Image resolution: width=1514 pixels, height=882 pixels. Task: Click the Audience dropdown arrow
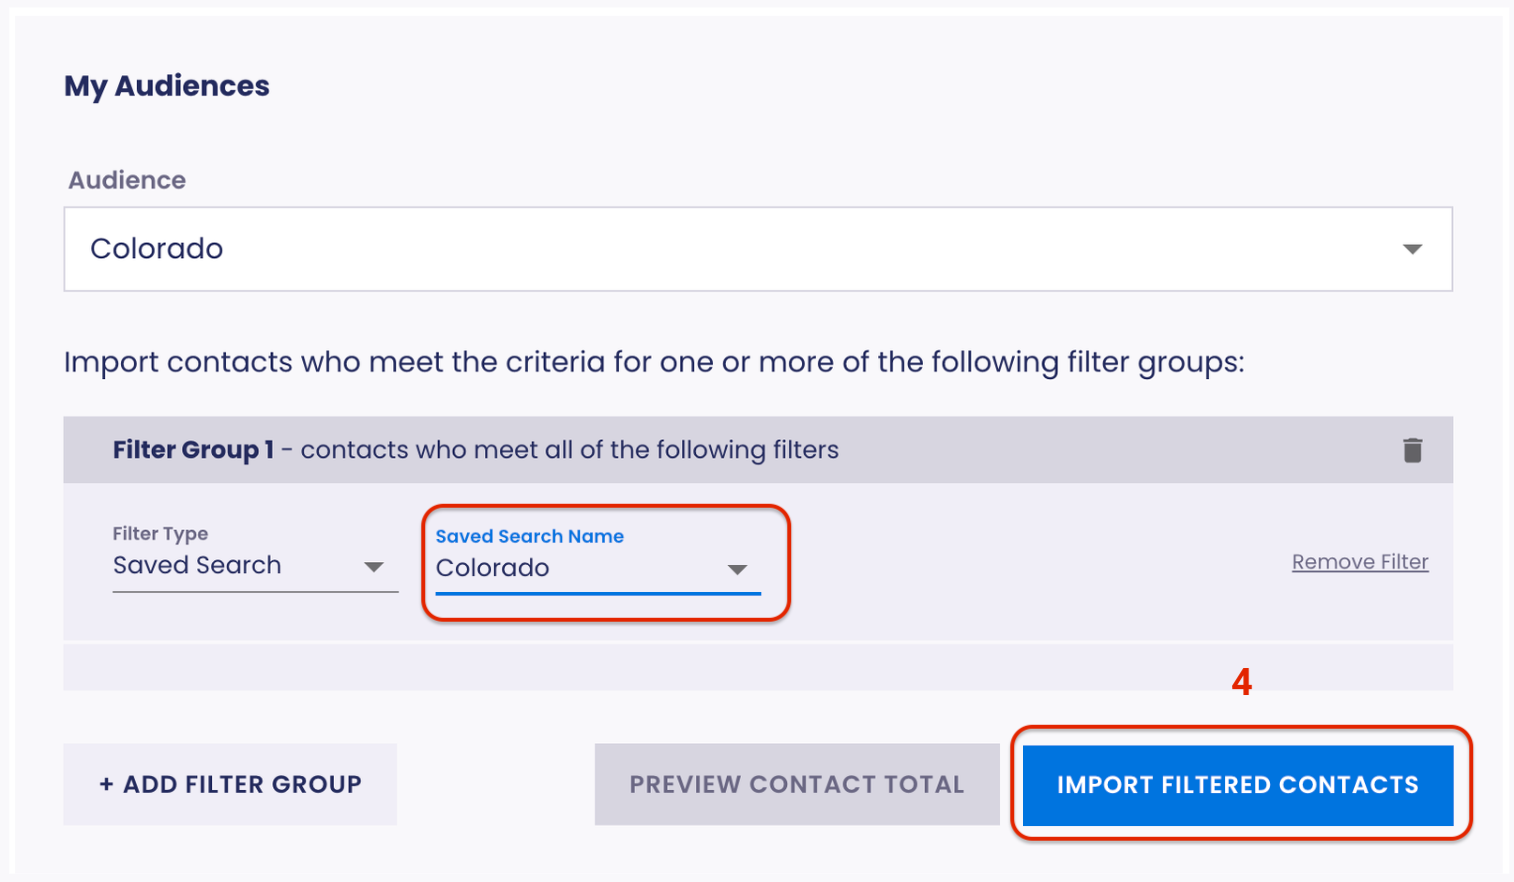coord(1412,249)
